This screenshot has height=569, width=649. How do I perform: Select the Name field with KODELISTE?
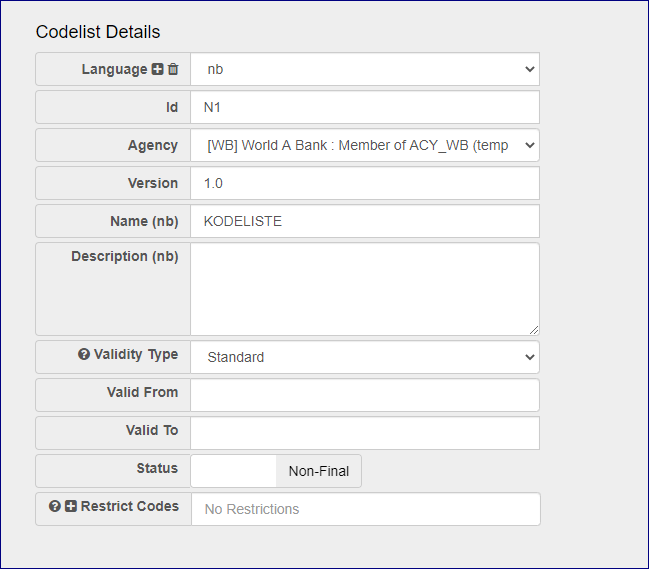365,221
